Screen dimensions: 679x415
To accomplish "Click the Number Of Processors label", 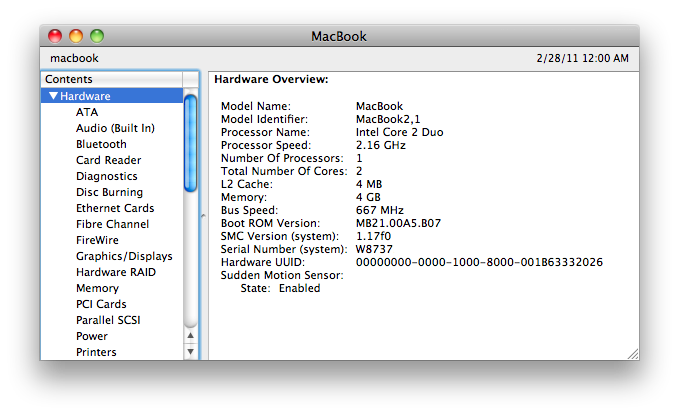I will tap(282, 158).
